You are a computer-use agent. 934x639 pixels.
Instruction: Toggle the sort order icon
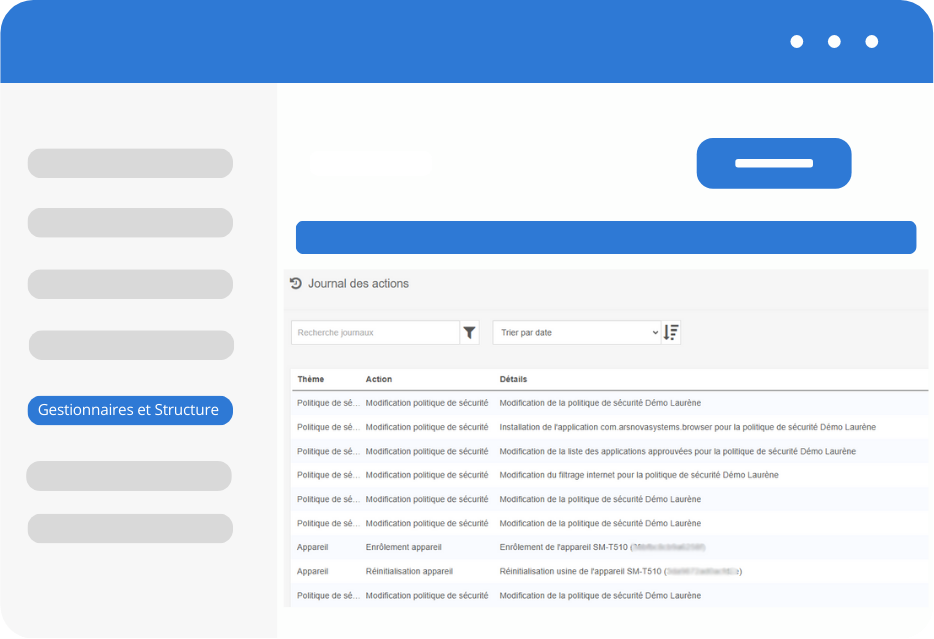point(671,333)
